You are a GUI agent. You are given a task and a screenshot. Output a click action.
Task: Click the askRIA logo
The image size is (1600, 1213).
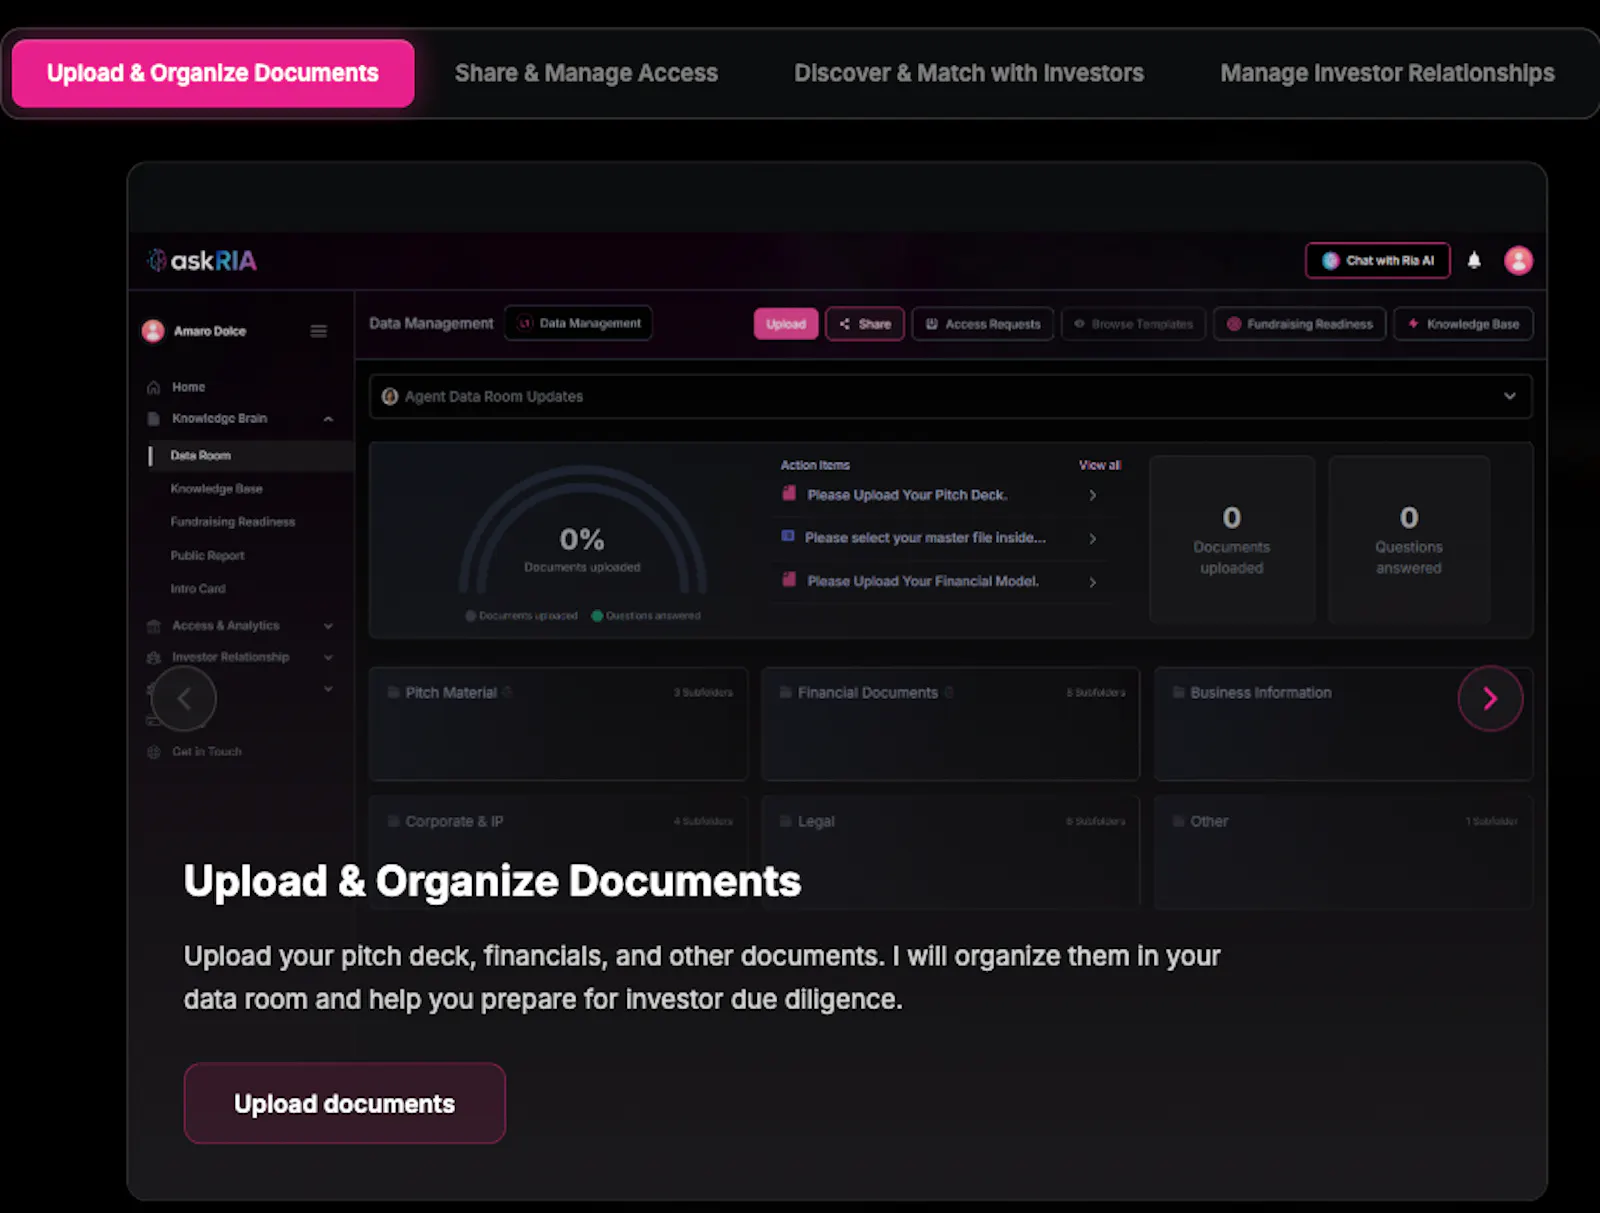click(x=202, y=261)
